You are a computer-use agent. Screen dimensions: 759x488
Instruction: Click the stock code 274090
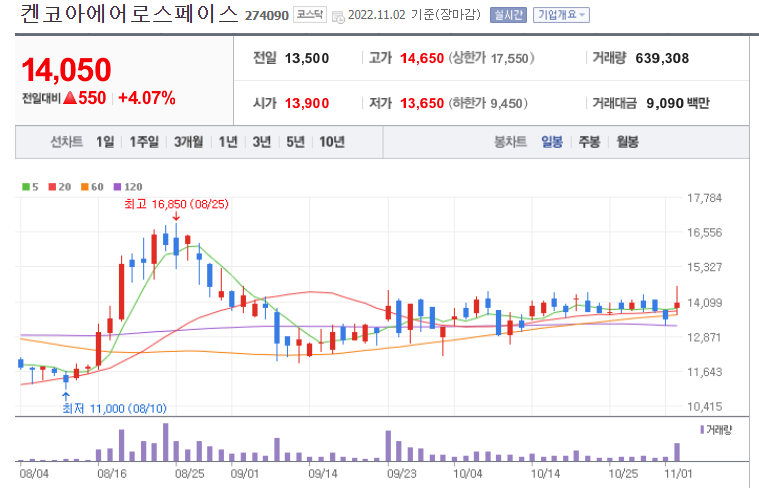[267, 16]
